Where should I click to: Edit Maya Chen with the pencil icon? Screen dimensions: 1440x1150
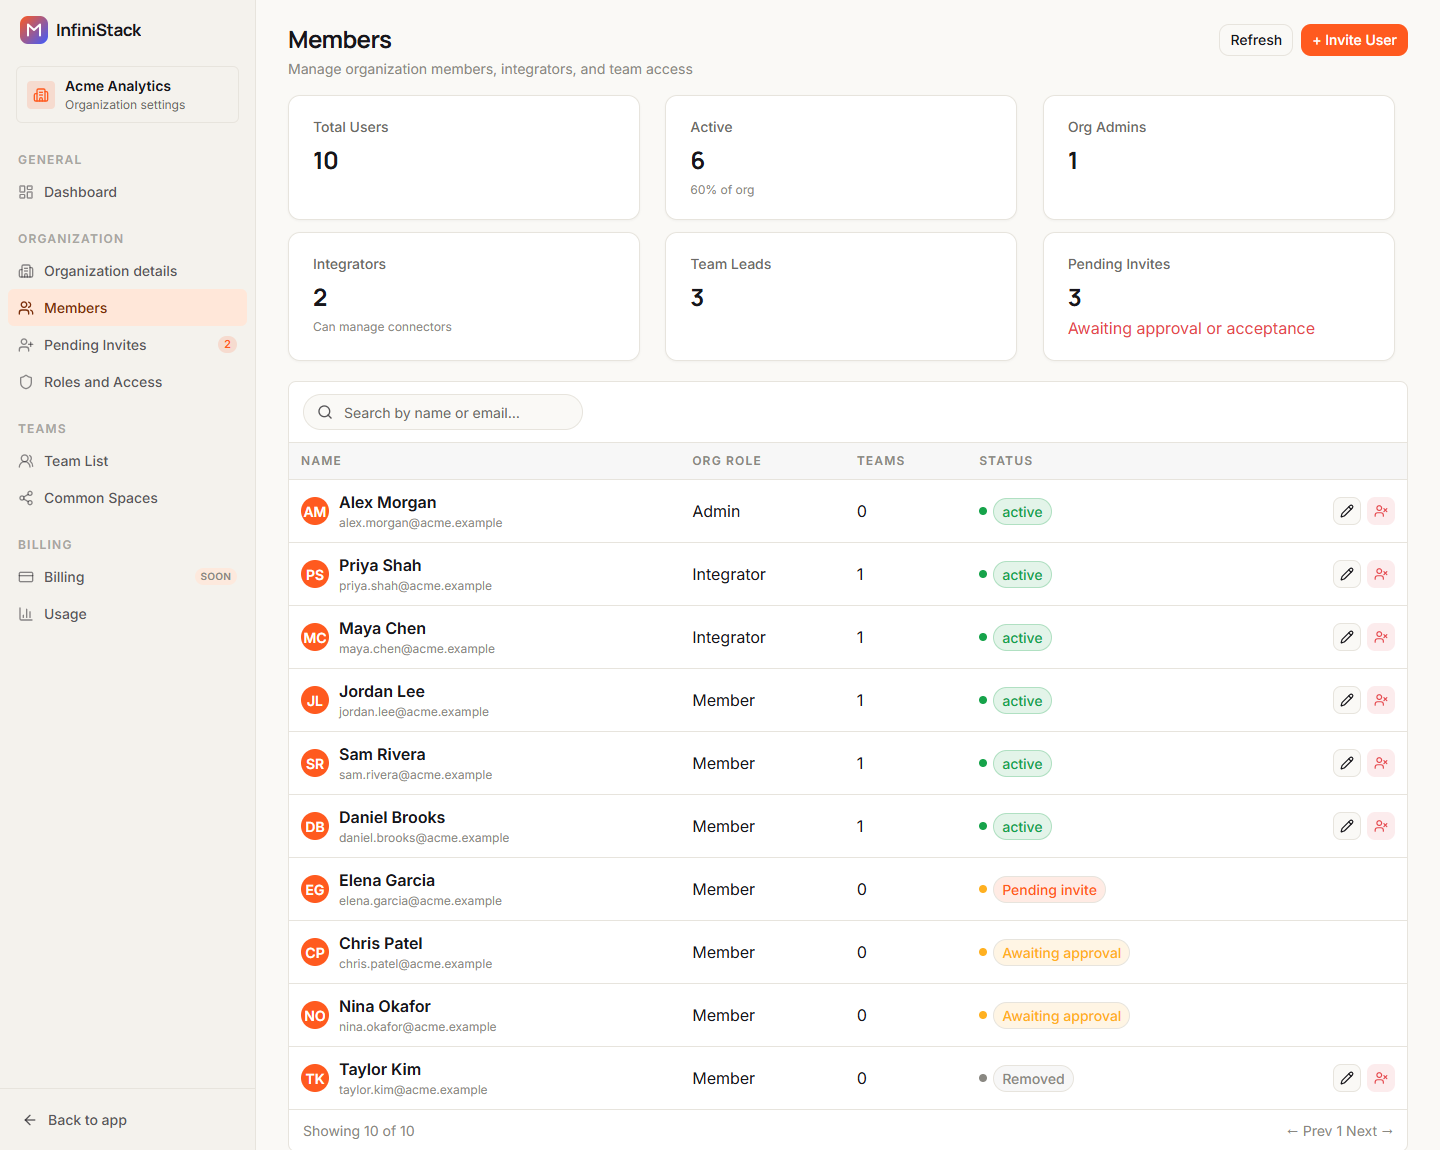pyautogui.click(x=1347, y=637)
